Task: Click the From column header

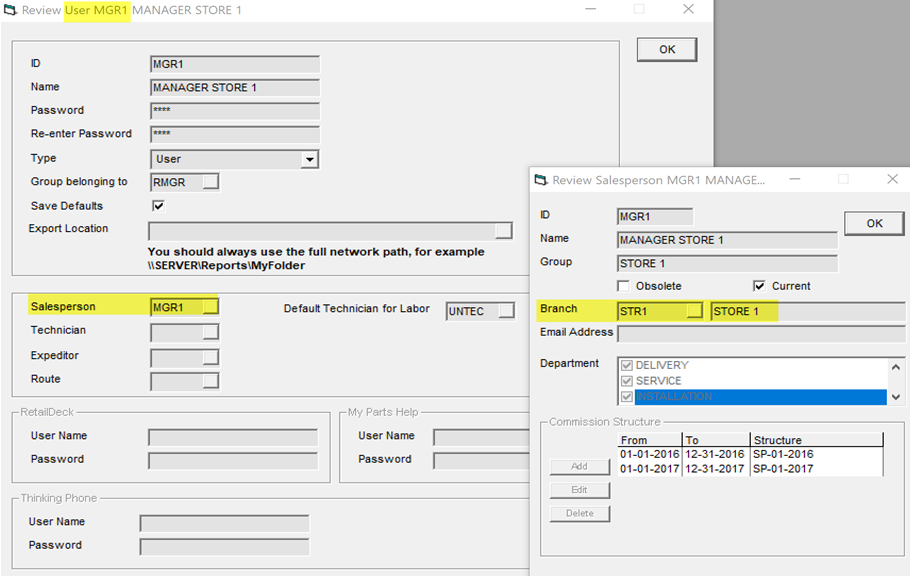Action: pyautogui.click(x=650, y=440)
